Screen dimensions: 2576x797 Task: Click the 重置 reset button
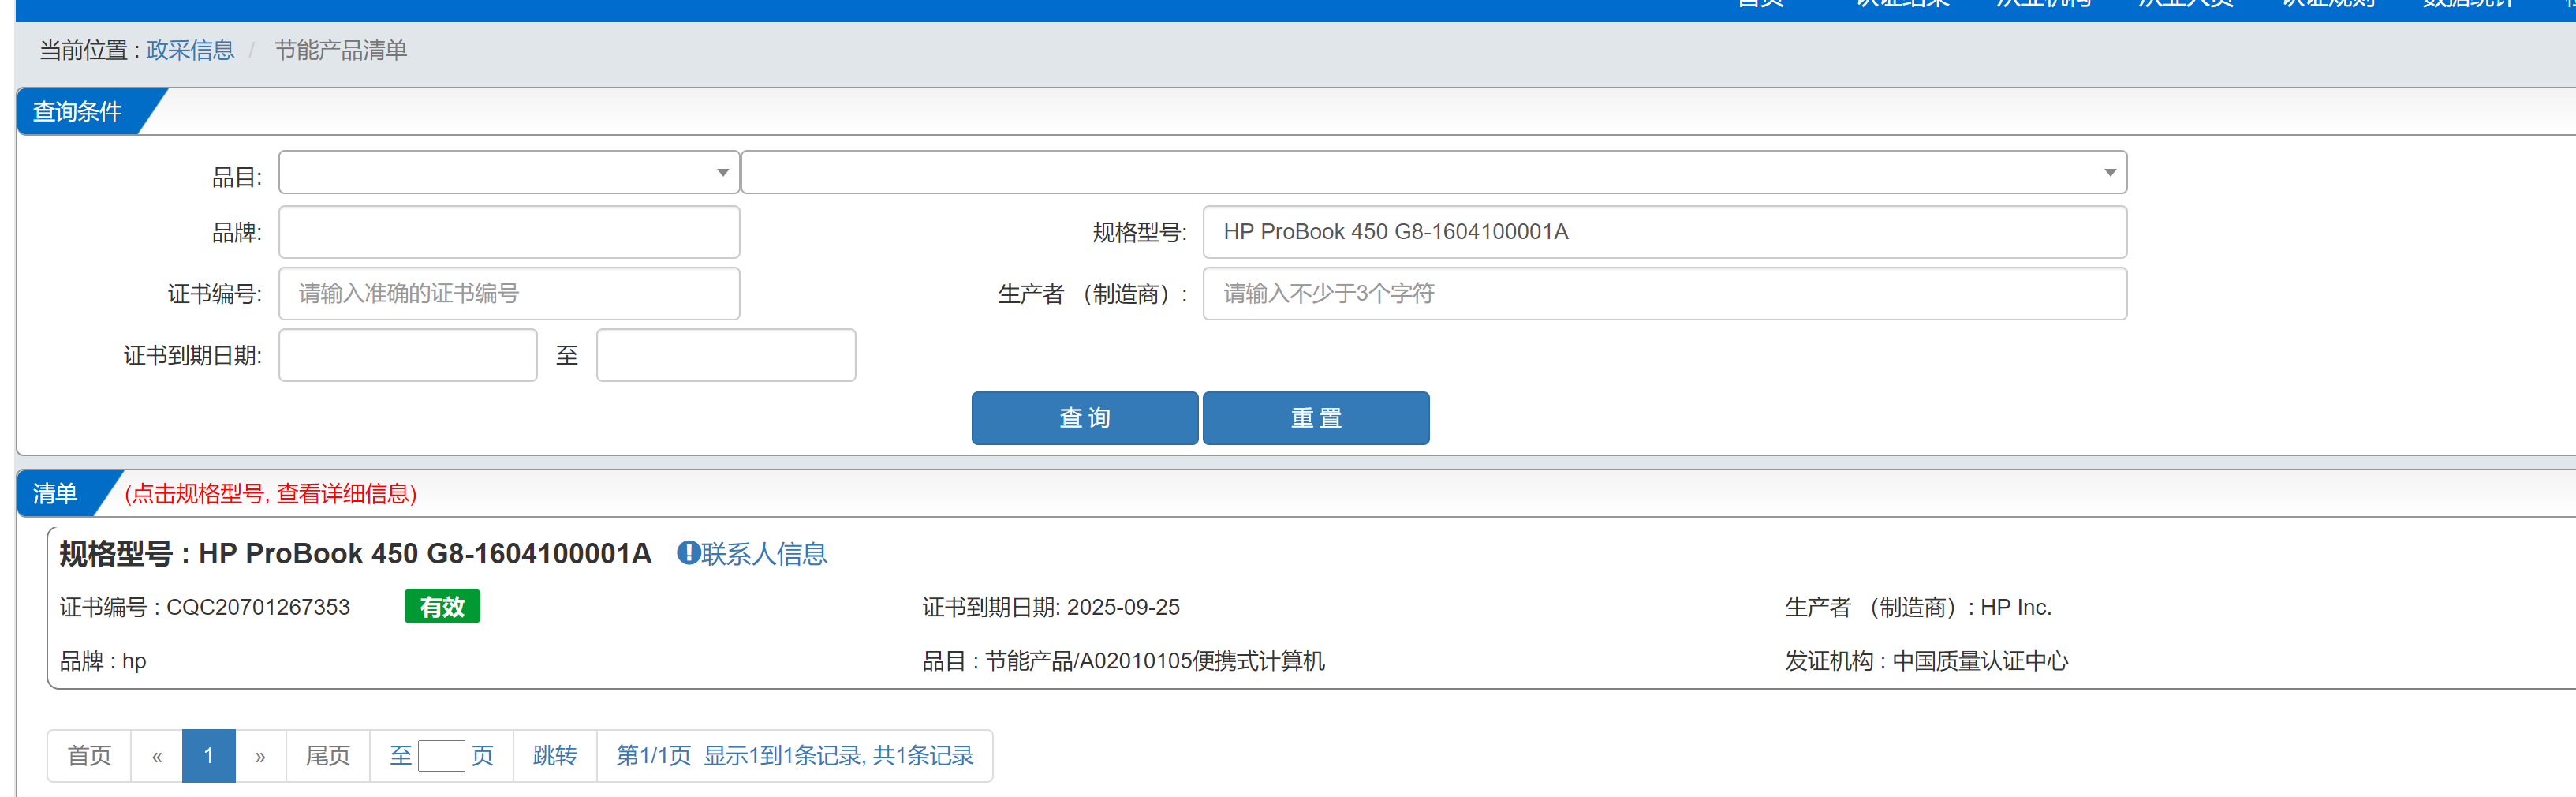click(1316, 418)
